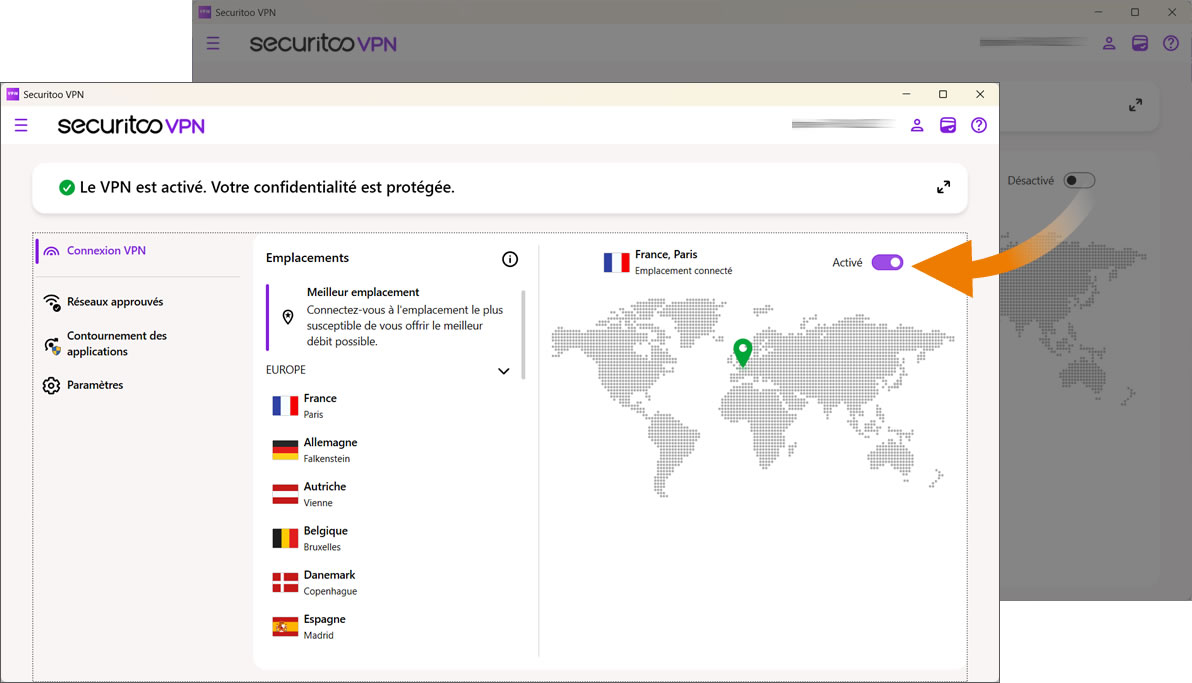Open the hamburger menu in front window
The height and width of the screenshot is (683, 1192).
click(21, 125)
